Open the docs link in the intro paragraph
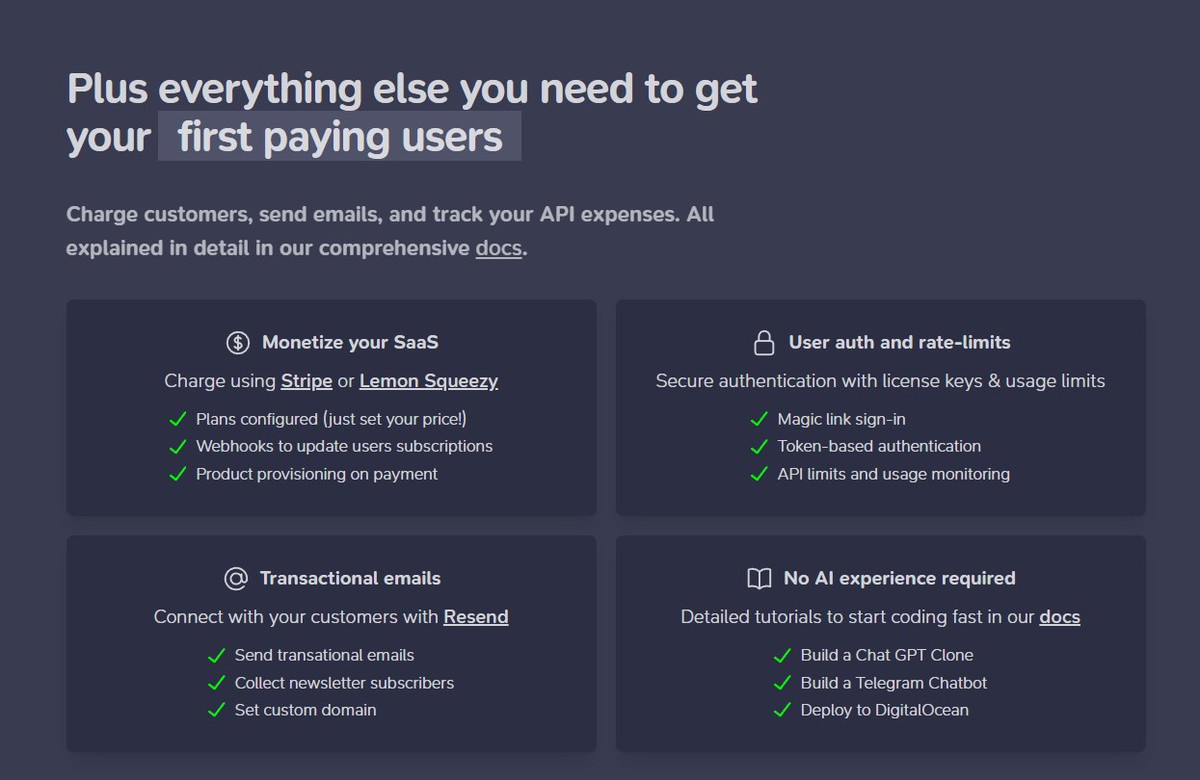1200x780 pixels. click(x=498, y=248)
